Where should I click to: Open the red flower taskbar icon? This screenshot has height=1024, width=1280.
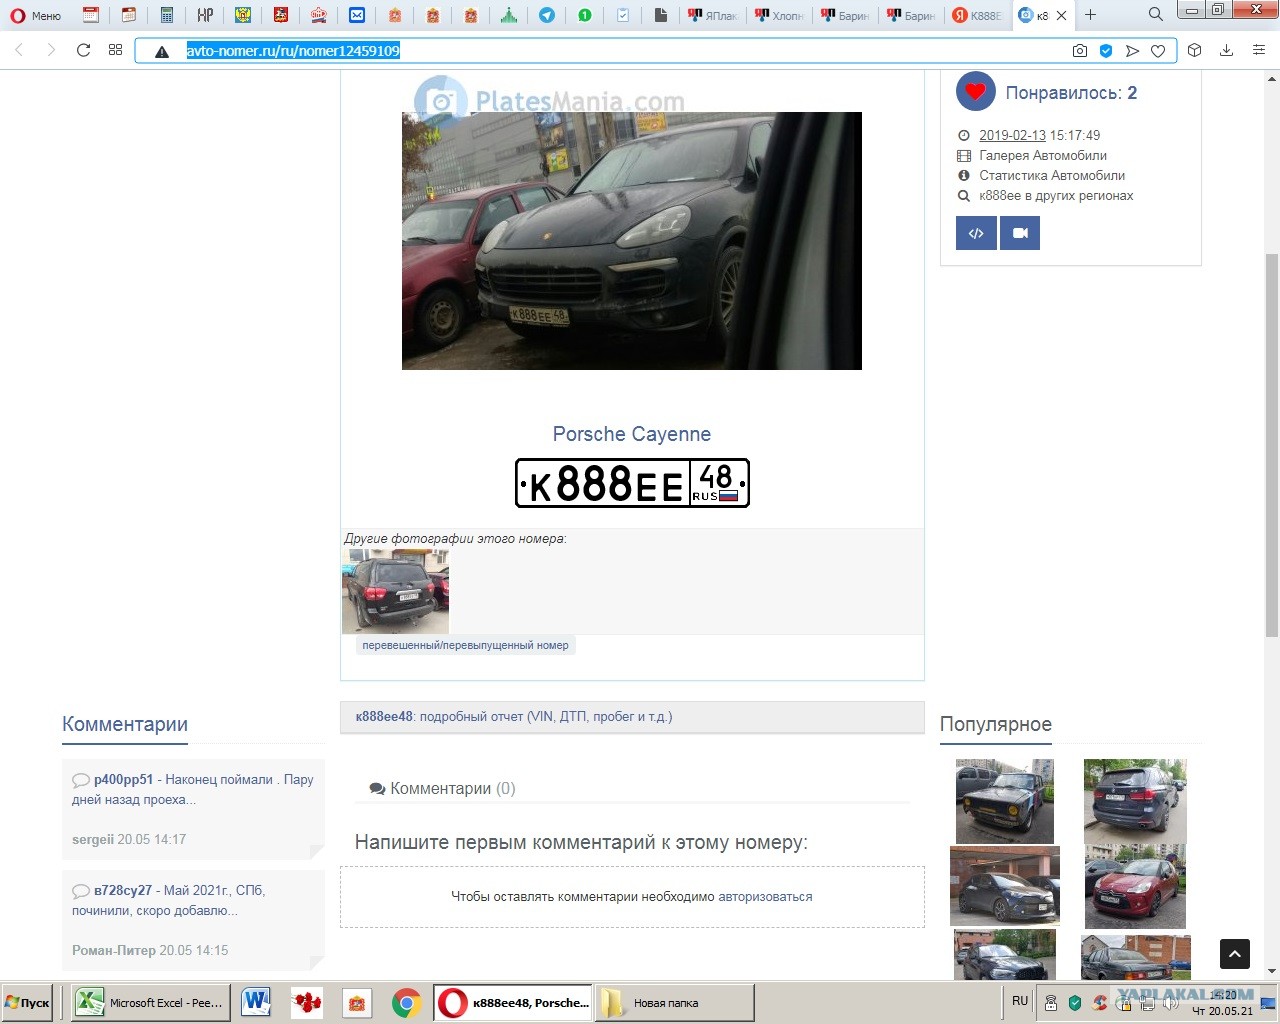[307, 1002]
